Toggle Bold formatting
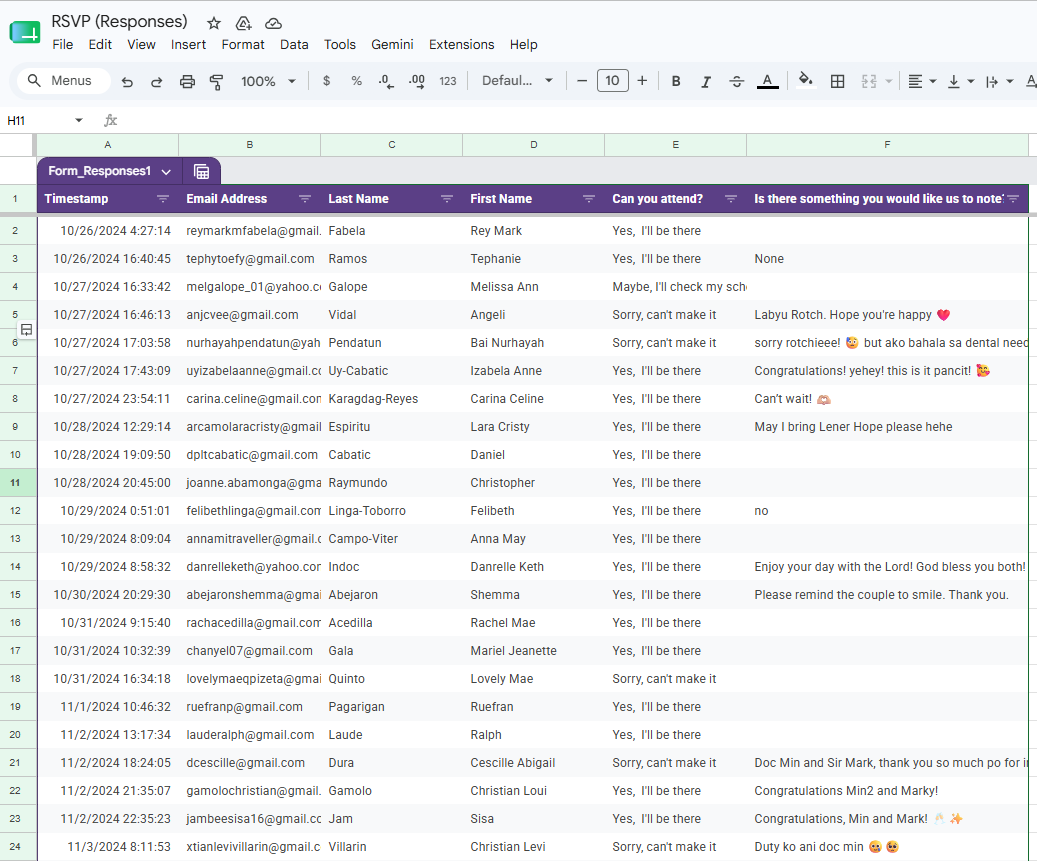1037x861 pixels. tap(676, 81)
